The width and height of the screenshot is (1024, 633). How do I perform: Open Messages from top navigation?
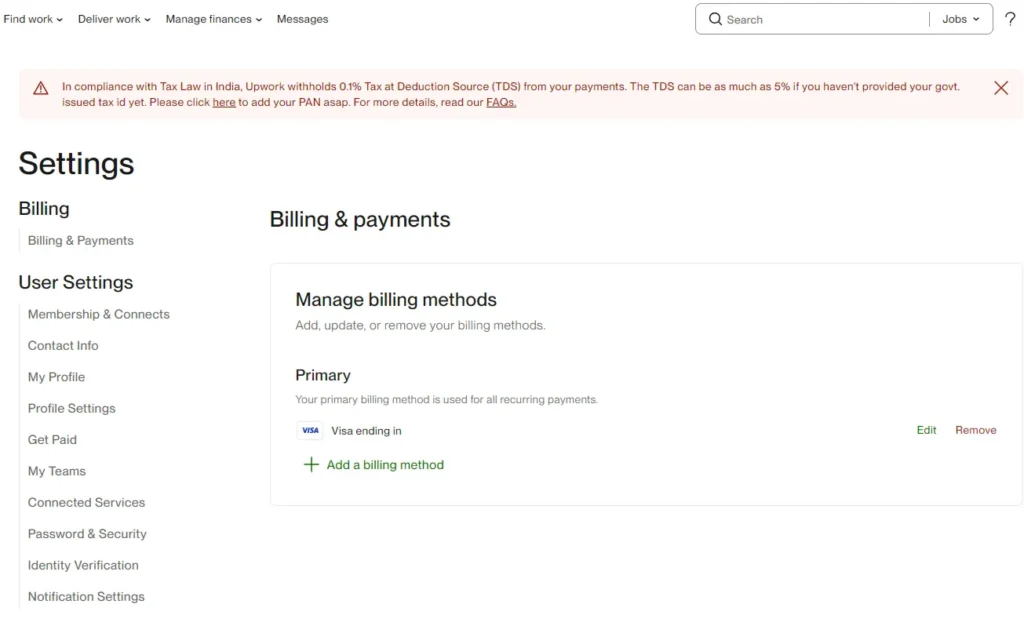pos(302,19)
